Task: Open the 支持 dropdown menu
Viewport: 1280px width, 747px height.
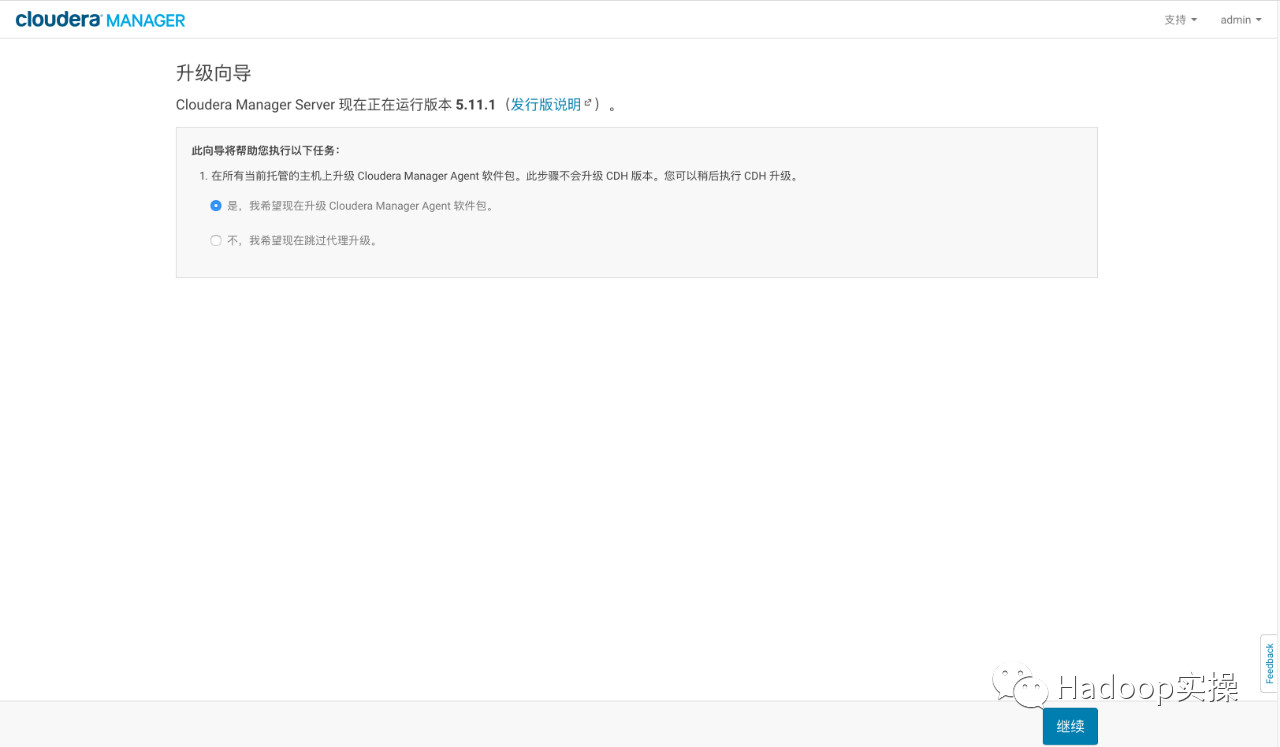Action: click(1180, 20)
